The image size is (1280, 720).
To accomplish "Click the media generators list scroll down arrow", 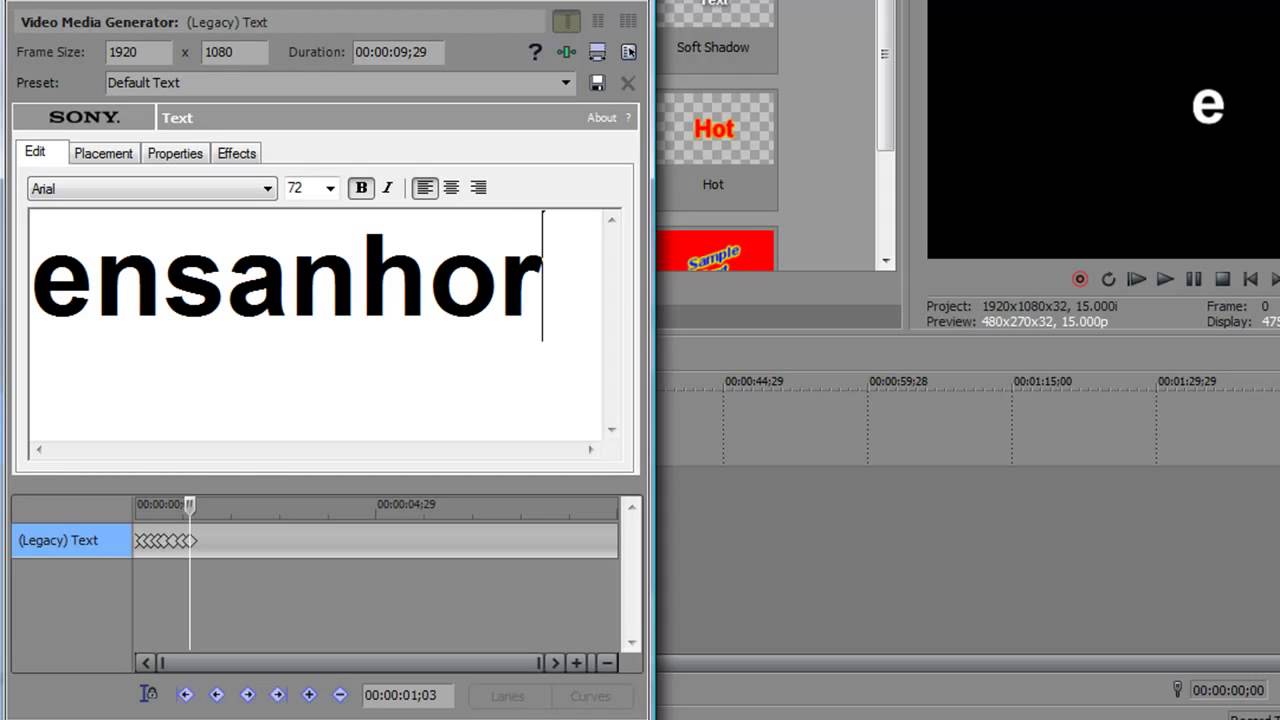I will (x=887, y=261).
